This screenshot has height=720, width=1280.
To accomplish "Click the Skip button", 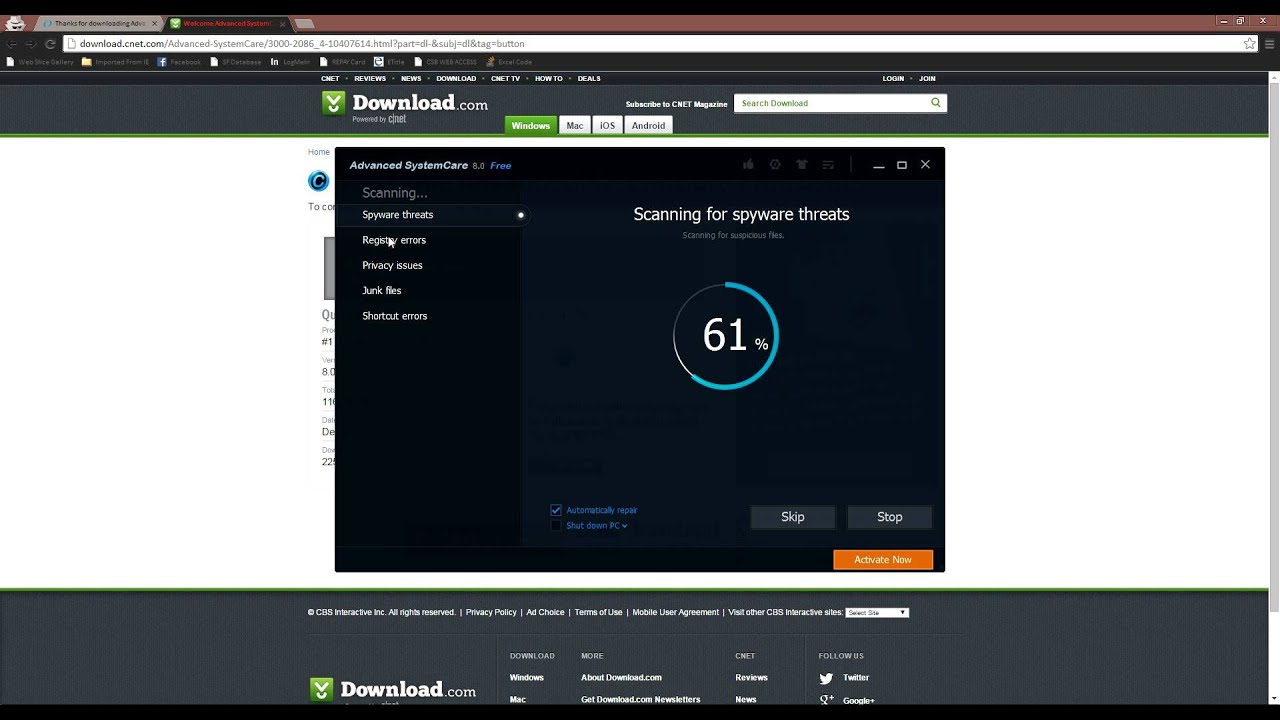I will (793, 517).
